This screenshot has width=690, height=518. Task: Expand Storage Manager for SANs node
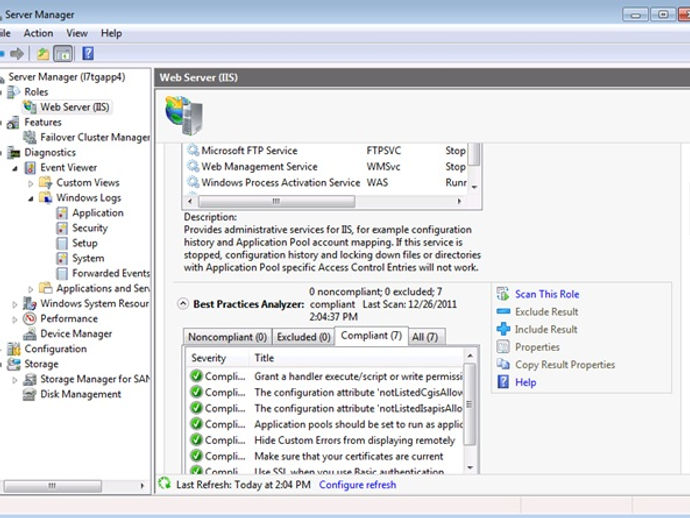[15, 379]
